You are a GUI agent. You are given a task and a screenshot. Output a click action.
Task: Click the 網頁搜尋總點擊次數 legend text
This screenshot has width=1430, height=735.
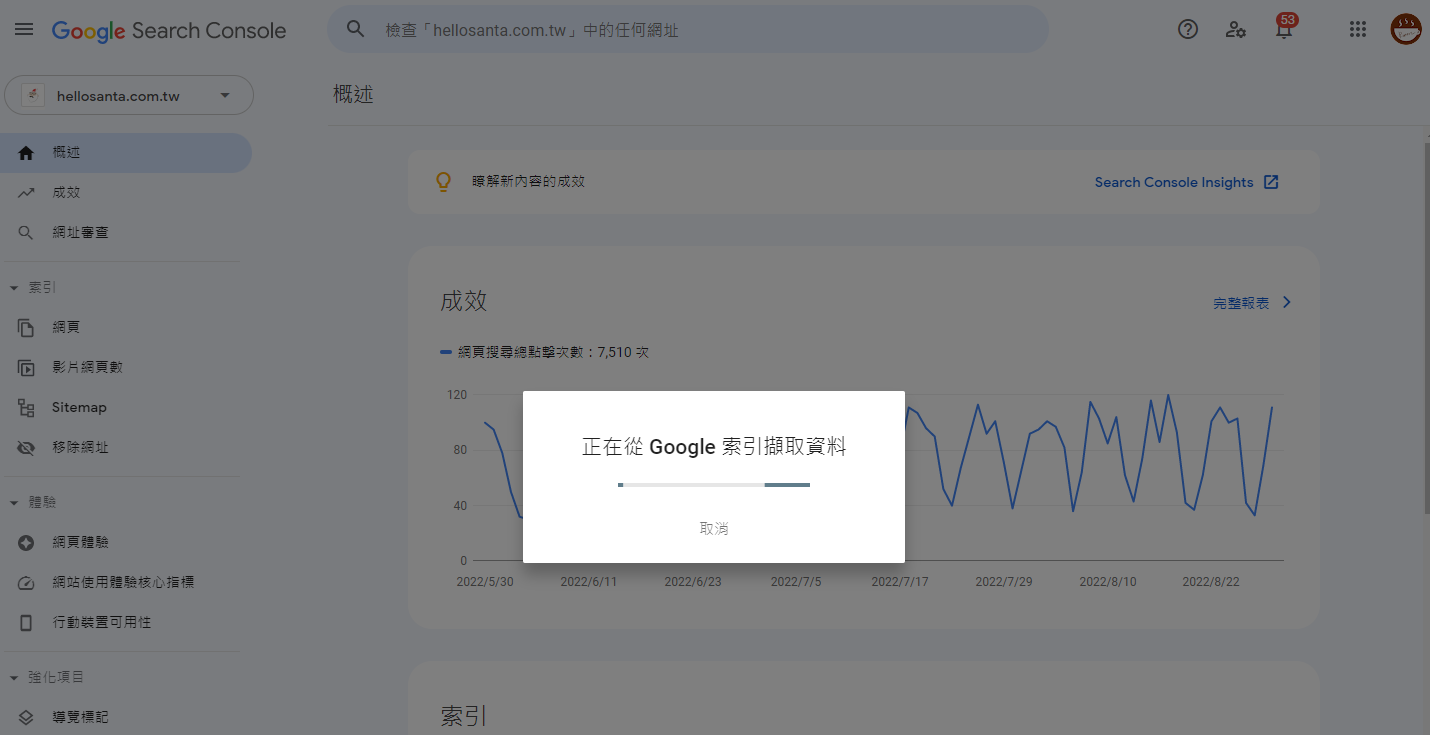[553, 352]
